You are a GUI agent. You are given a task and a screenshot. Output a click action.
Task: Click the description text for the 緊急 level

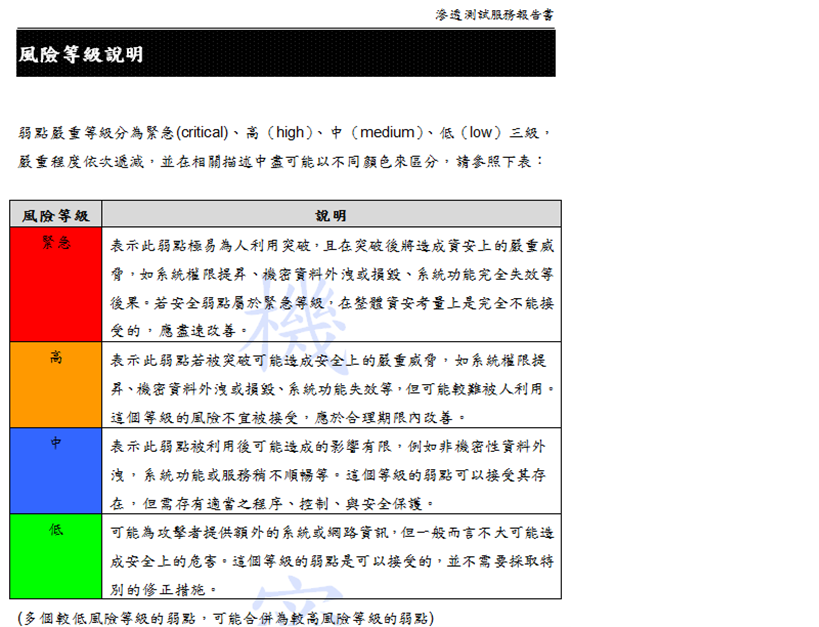[331, 286]
